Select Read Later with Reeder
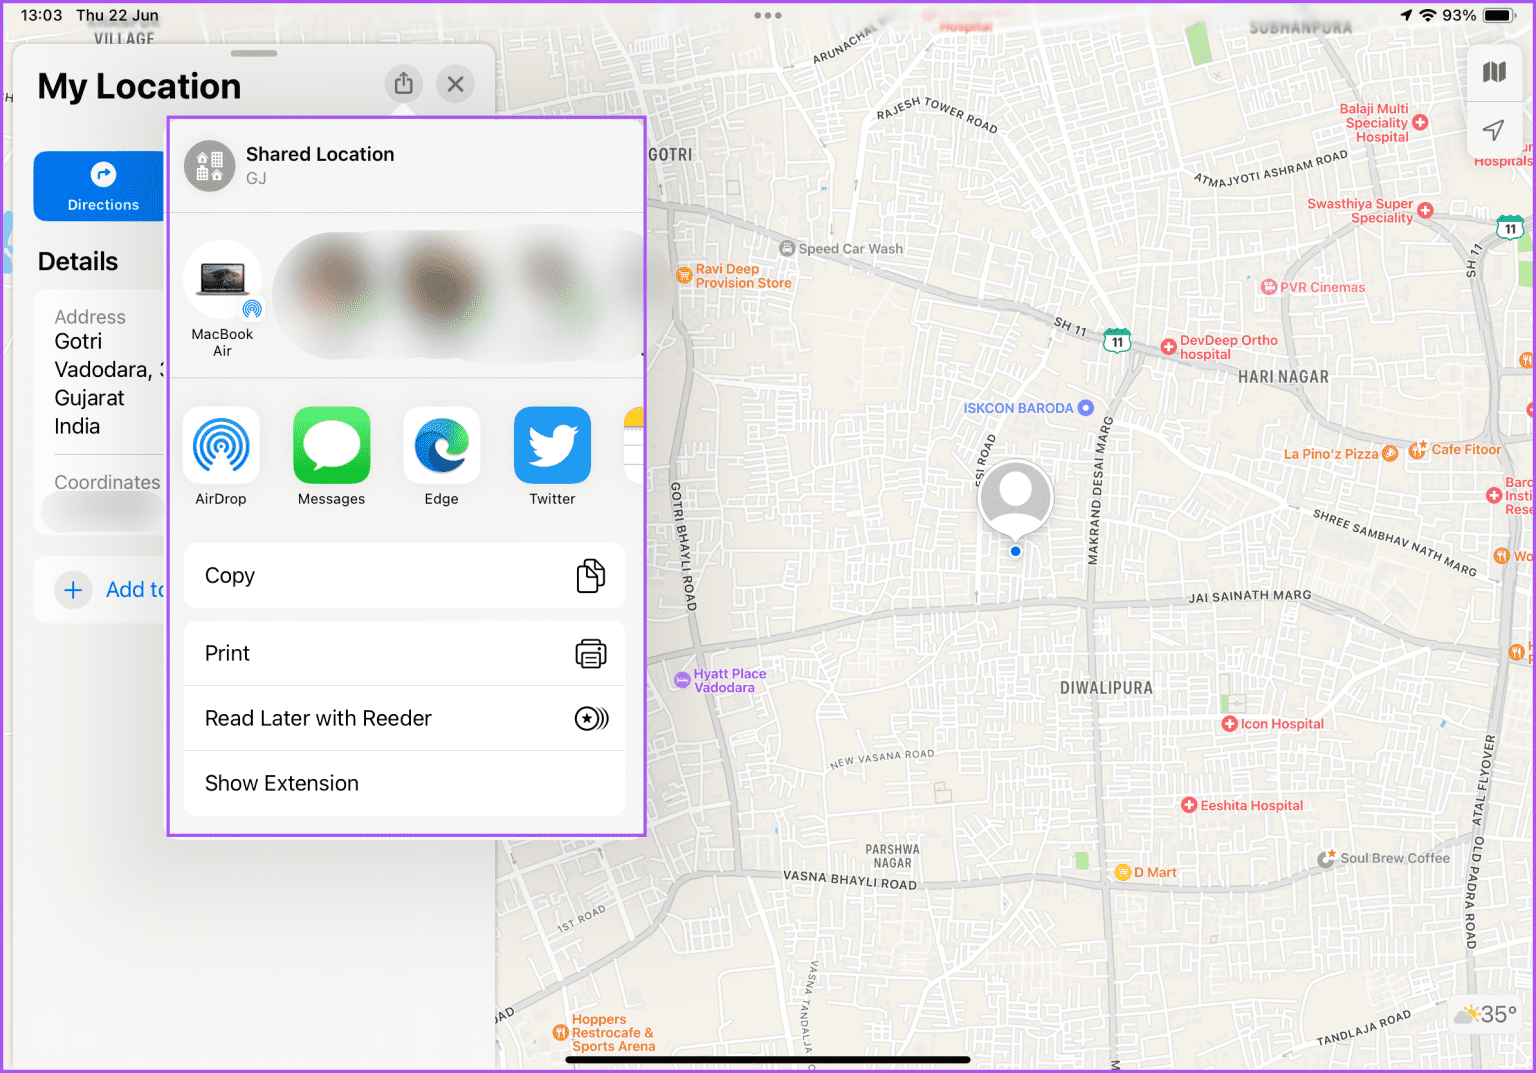The image size is (1536, 1073). tap(404, 718)
